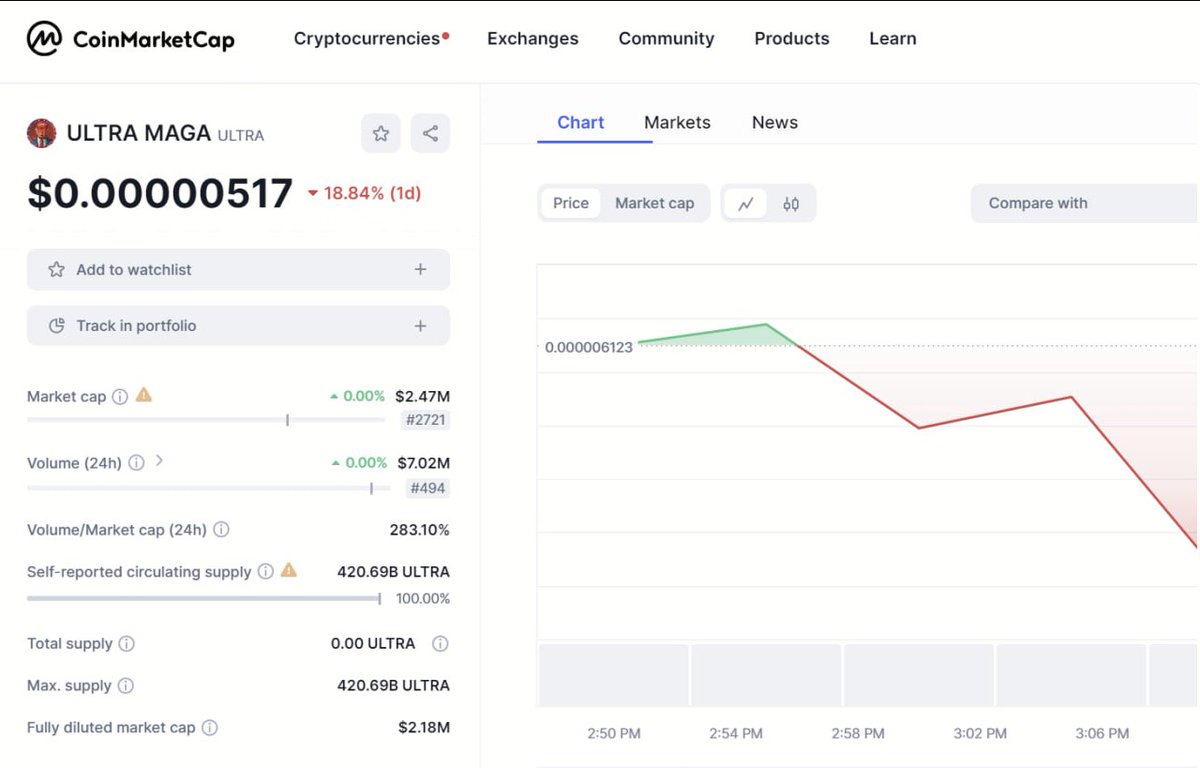Screen dimensions: 1200x768
Task: Open Self-reported circulating supply info icon
Action: click(265, 572)
